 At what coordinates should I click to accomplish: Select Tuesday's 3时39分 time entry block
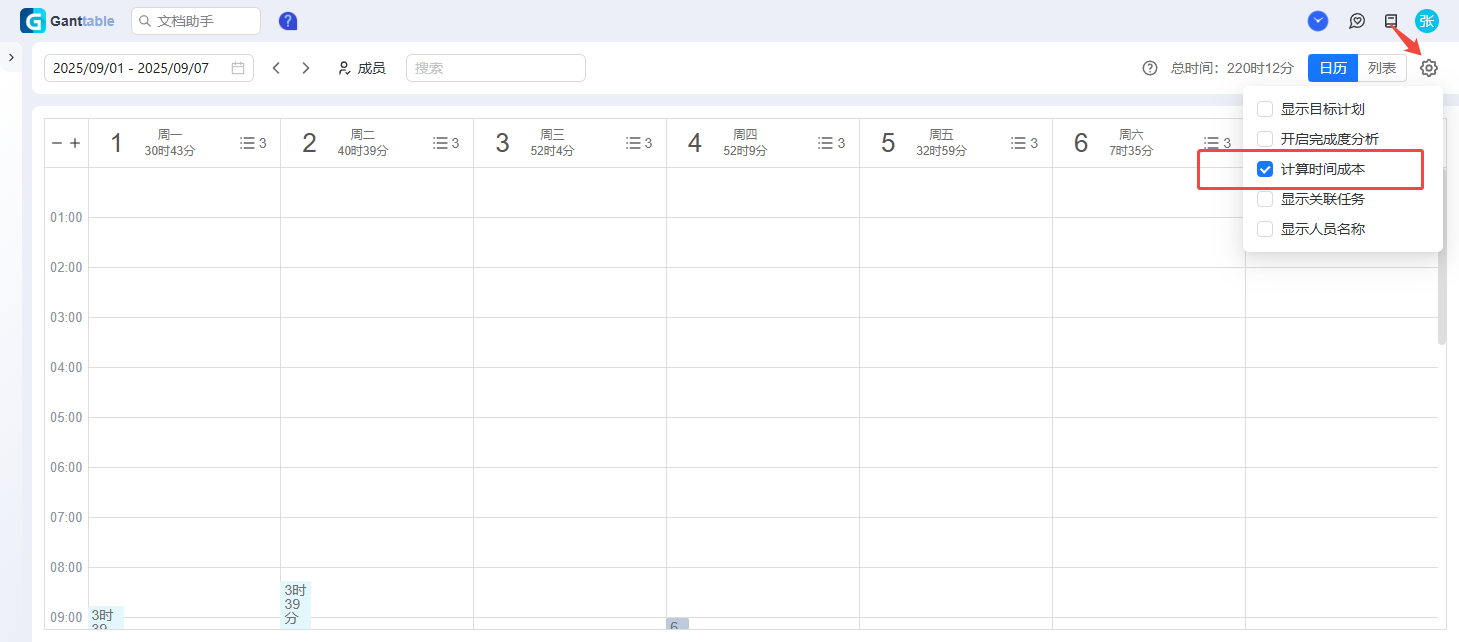tap(296, 605)
